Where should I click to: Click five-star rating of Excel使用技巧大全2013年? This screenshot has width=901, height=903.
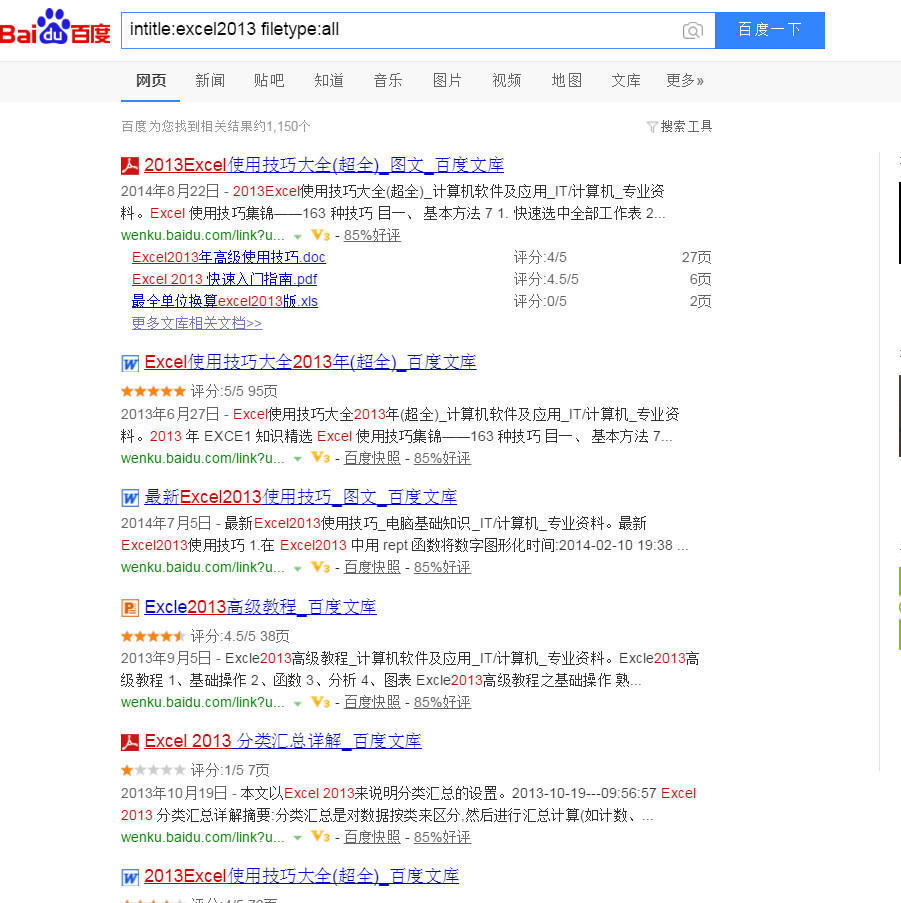pos(153,392)
